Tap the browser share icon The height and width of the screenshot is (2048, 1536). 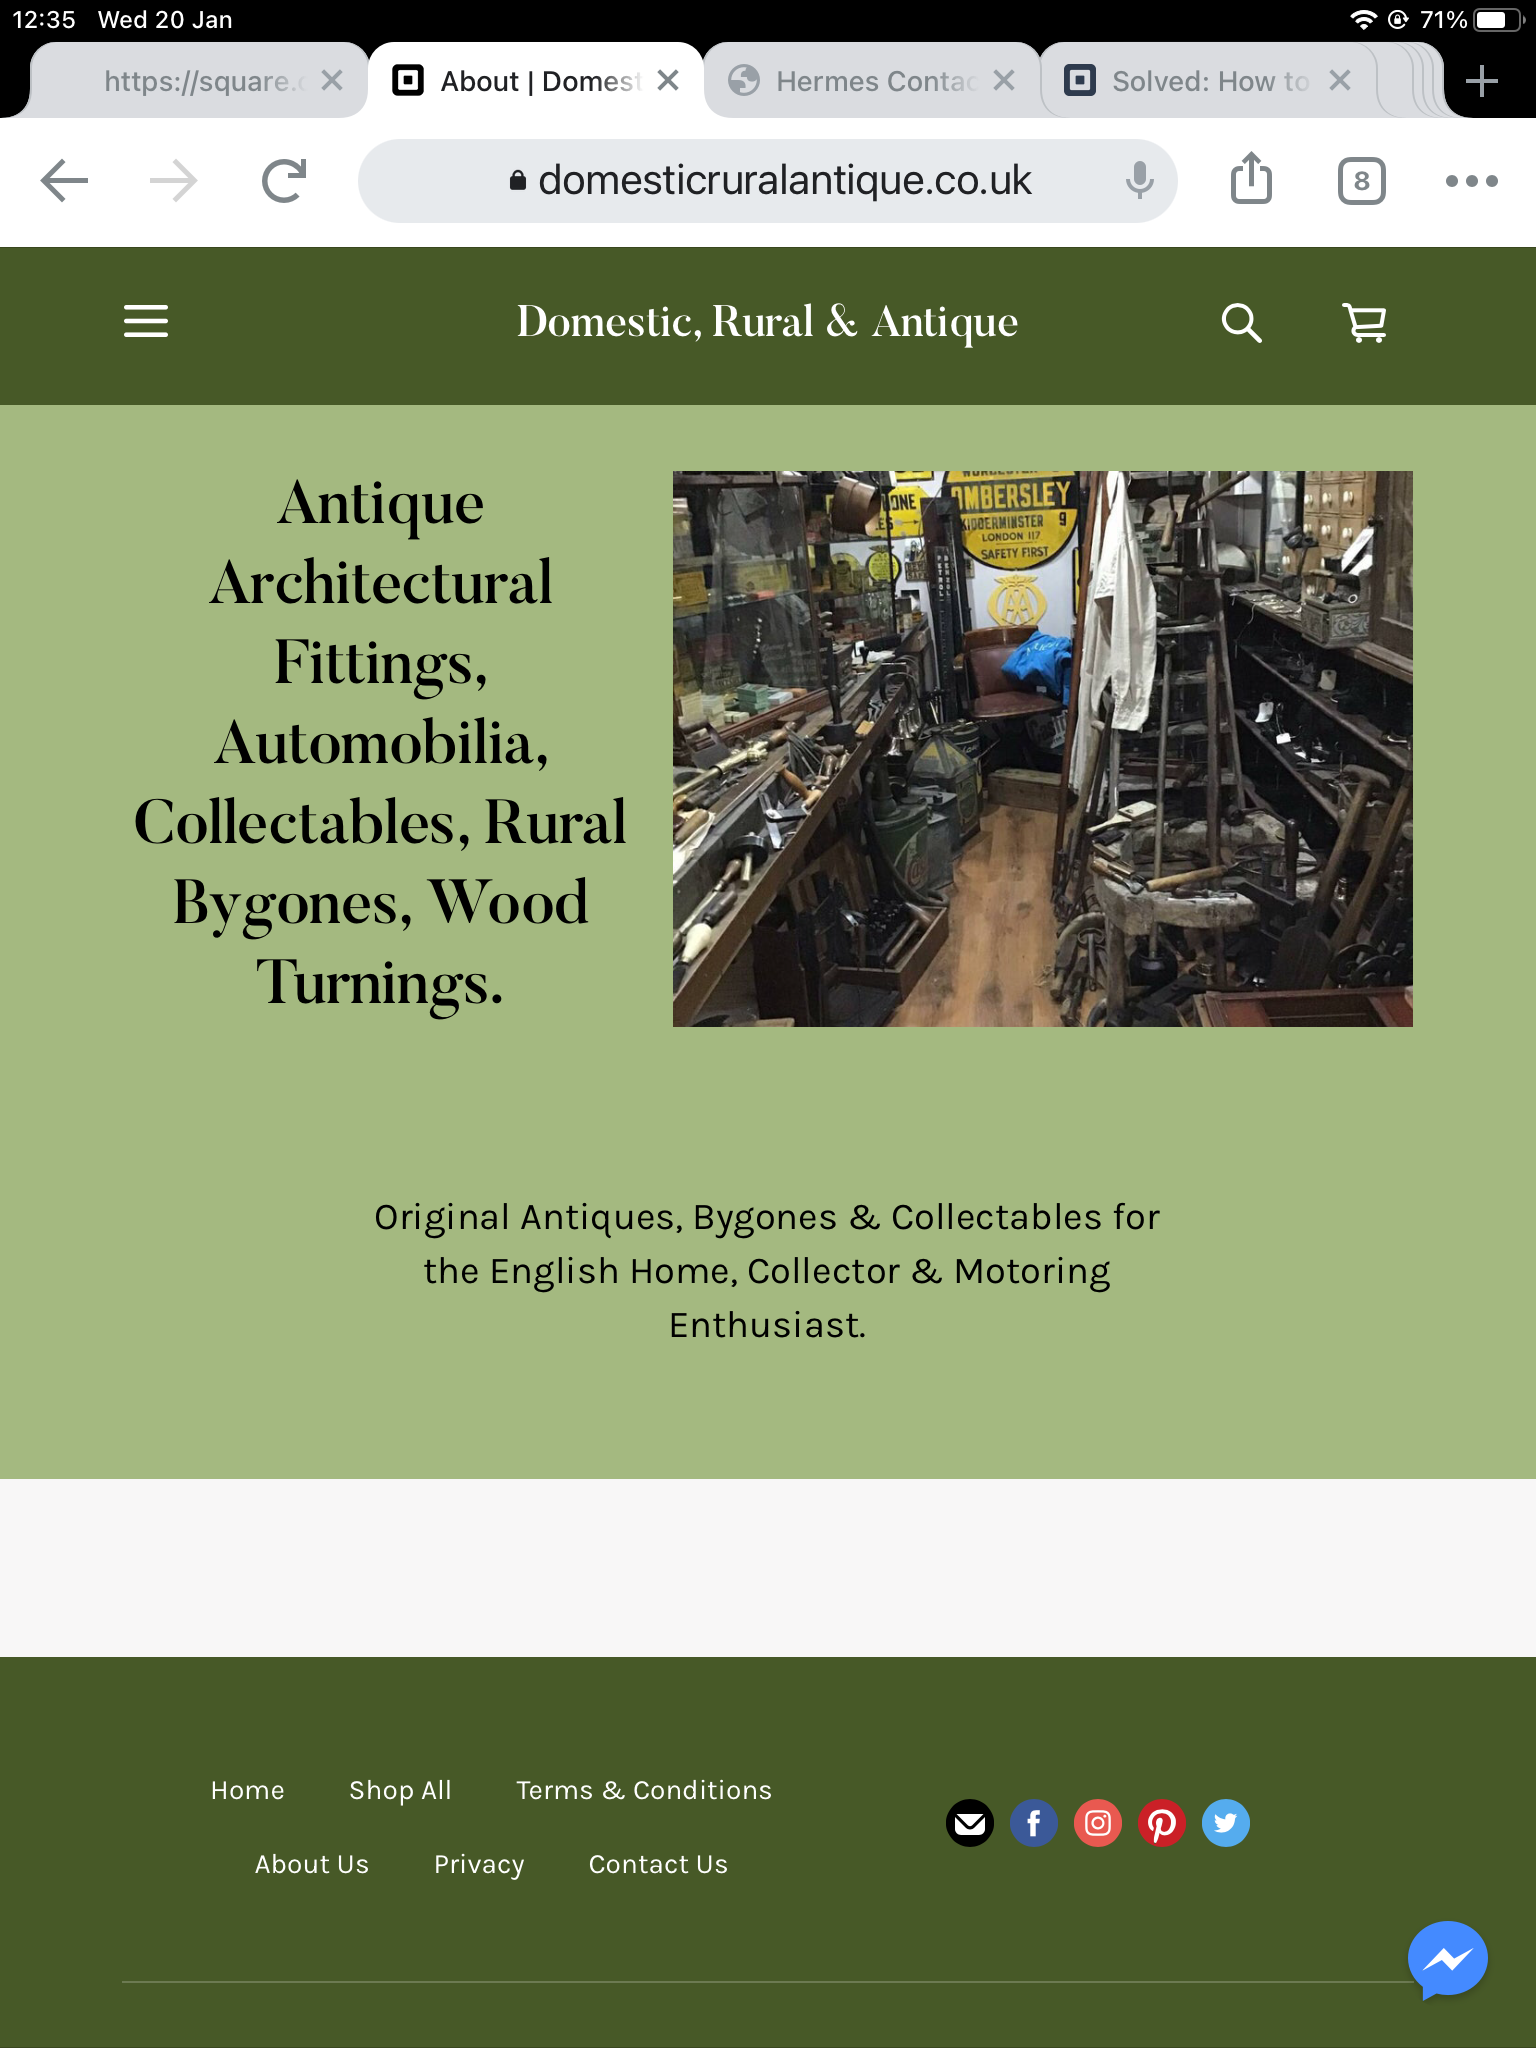[x=1251, y=180]
